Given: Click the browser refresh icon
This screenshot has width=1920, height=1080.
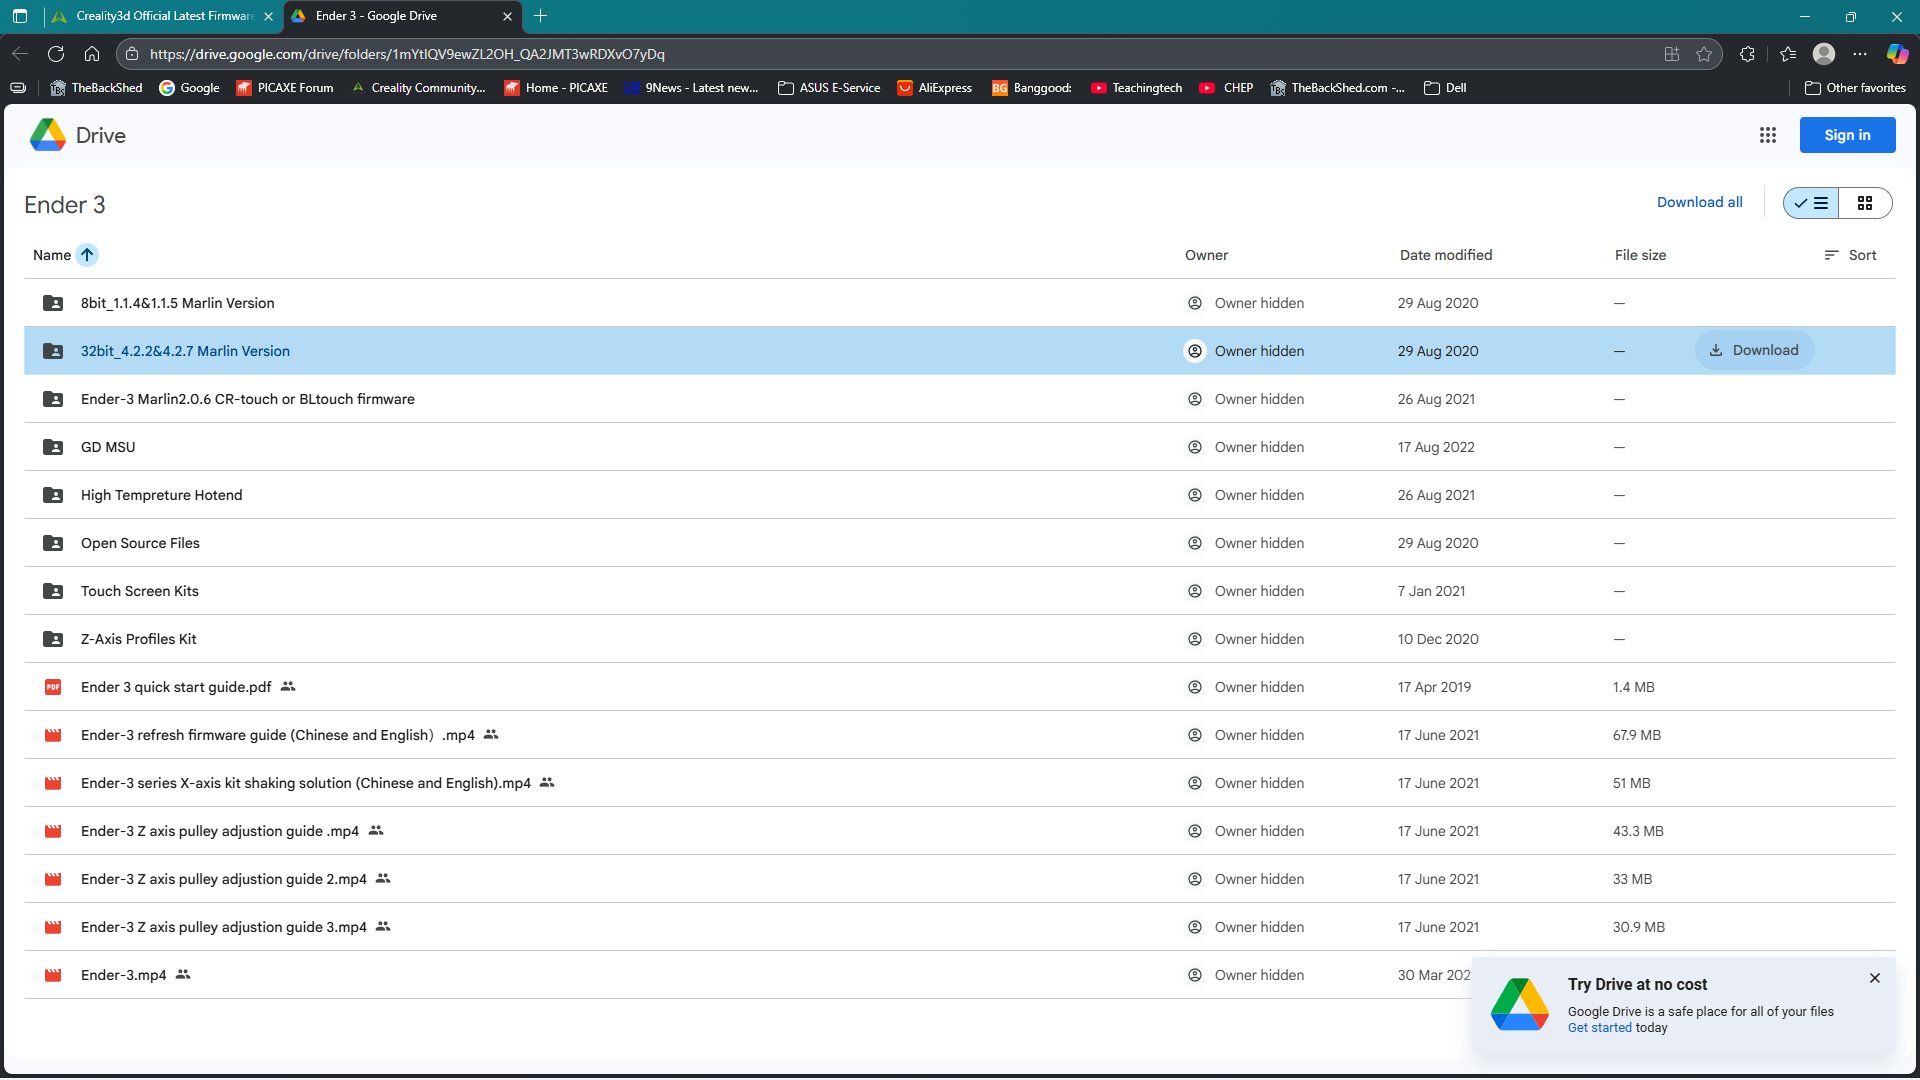Looking at the screenshot, I should pos(56,54).
